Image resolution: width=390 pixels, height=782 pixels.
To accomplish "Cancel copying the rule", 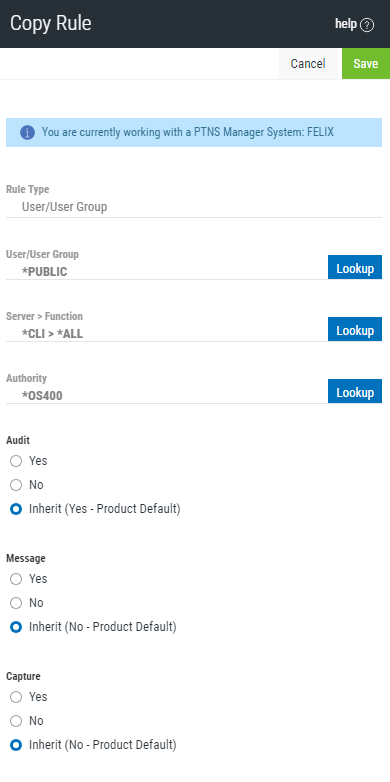I will pyautogui.click(x=308, y=64).
